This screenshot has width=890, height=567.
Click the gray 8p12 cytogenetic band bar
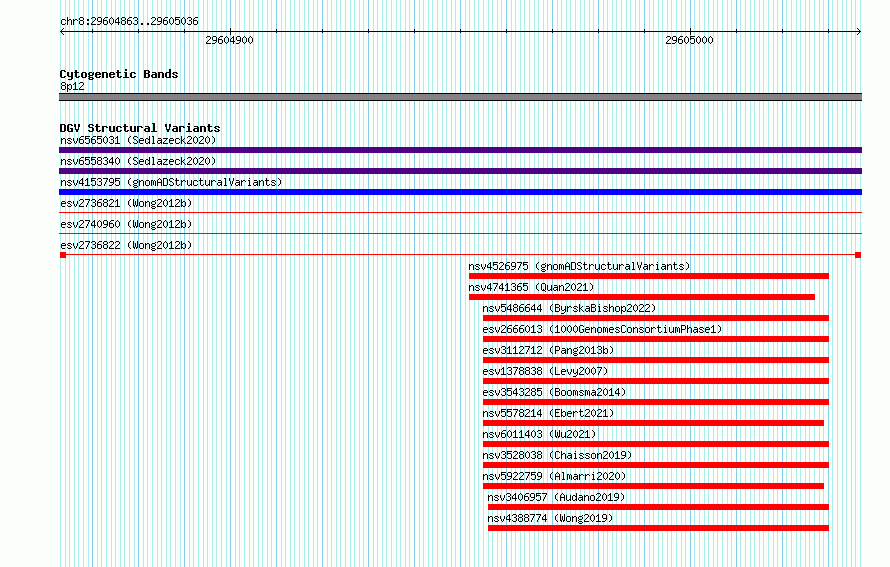tap(460, 97)
